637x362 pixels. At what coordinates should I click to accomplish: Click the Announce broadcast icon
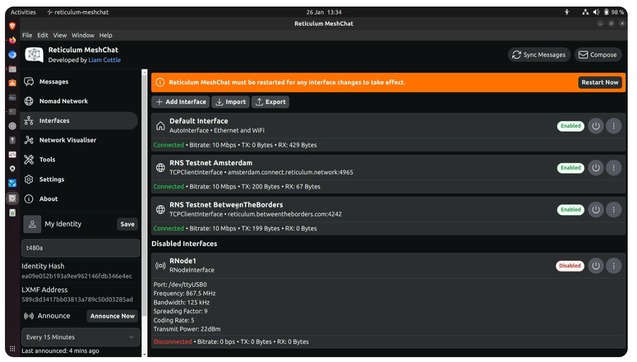28,316
